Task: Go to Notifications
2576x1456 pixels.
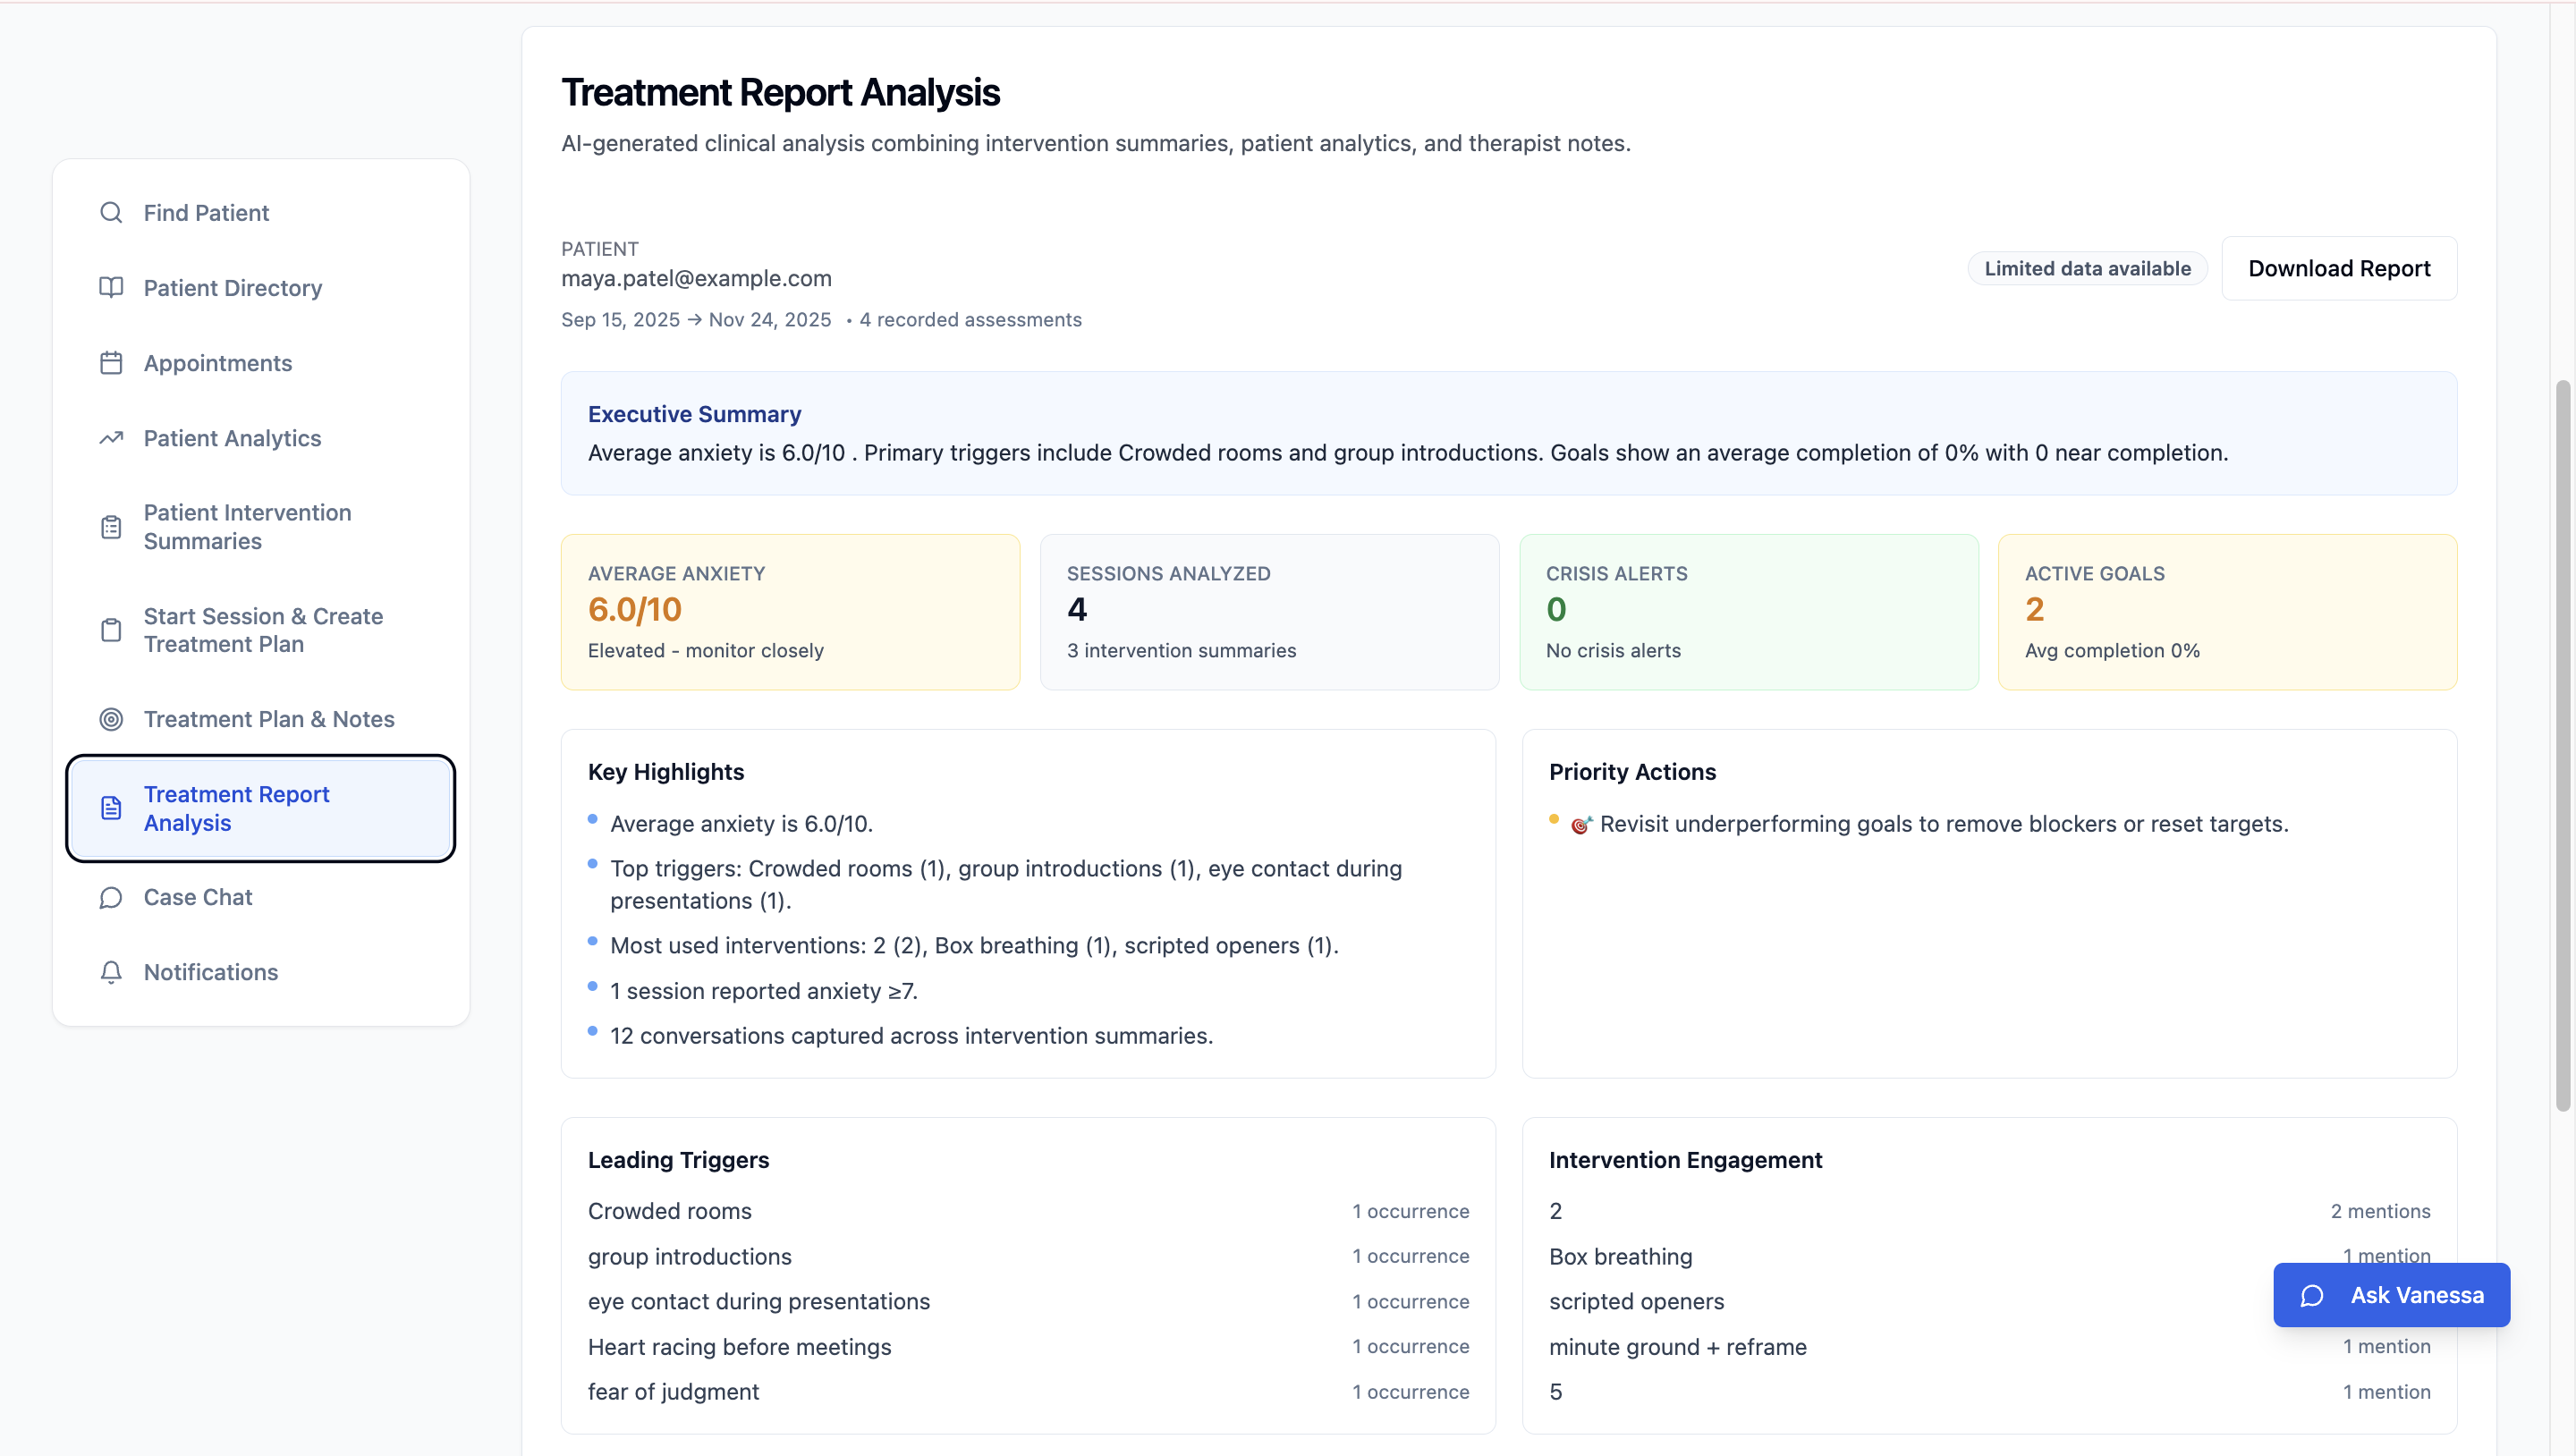Action: click(260, 972)
